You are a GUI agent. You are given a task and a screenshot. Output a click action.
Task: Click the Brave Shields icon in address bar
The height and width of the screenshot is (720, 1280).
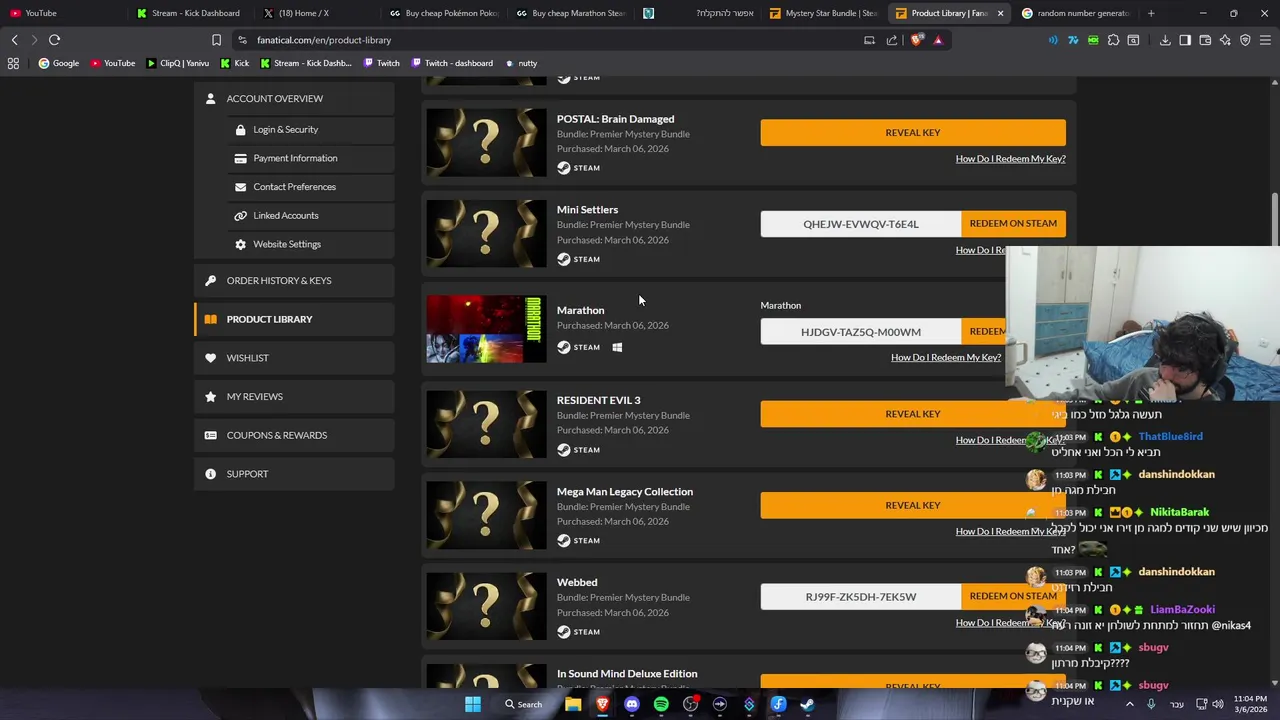click(917, 40)
